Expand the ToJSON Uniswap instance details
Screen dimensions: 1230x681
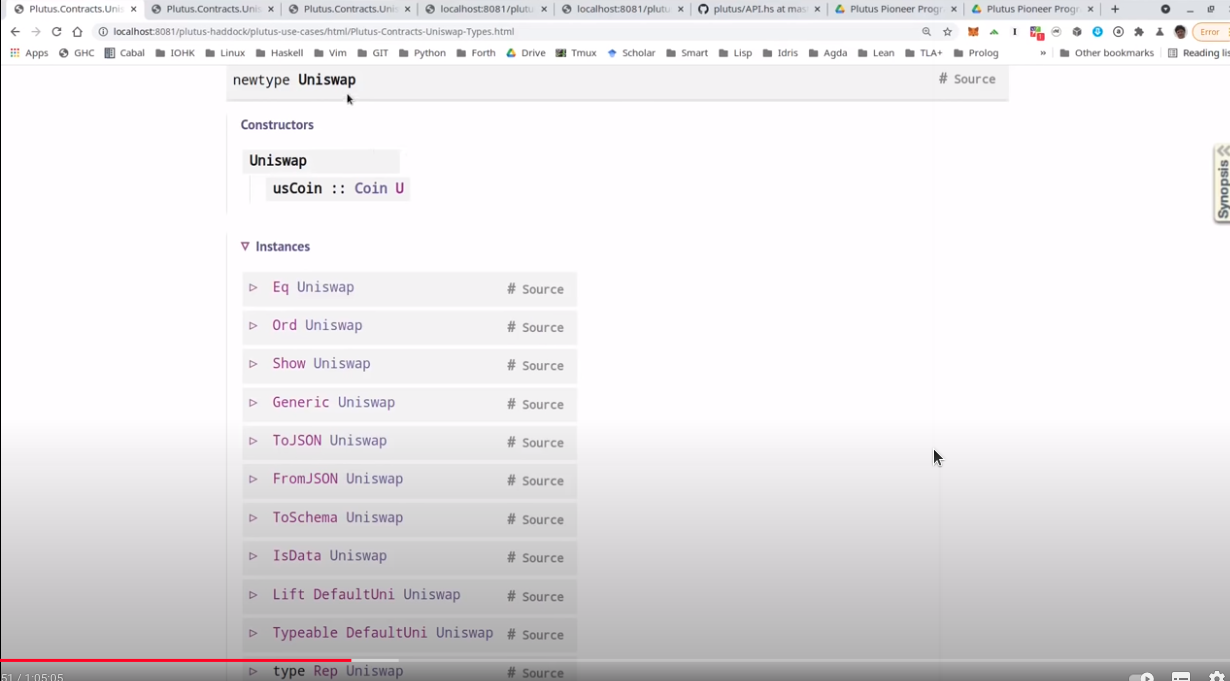pyautogui.click(x=253, y=441)
